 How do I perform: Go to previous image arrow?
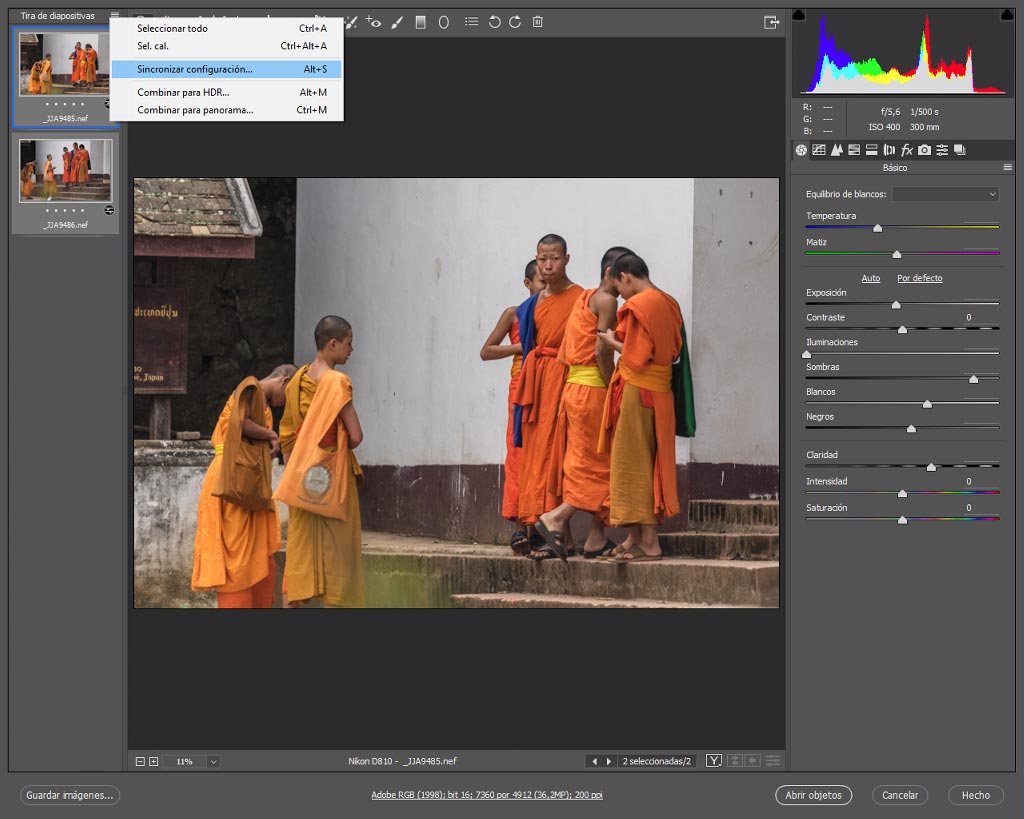(x=594, y=762)
